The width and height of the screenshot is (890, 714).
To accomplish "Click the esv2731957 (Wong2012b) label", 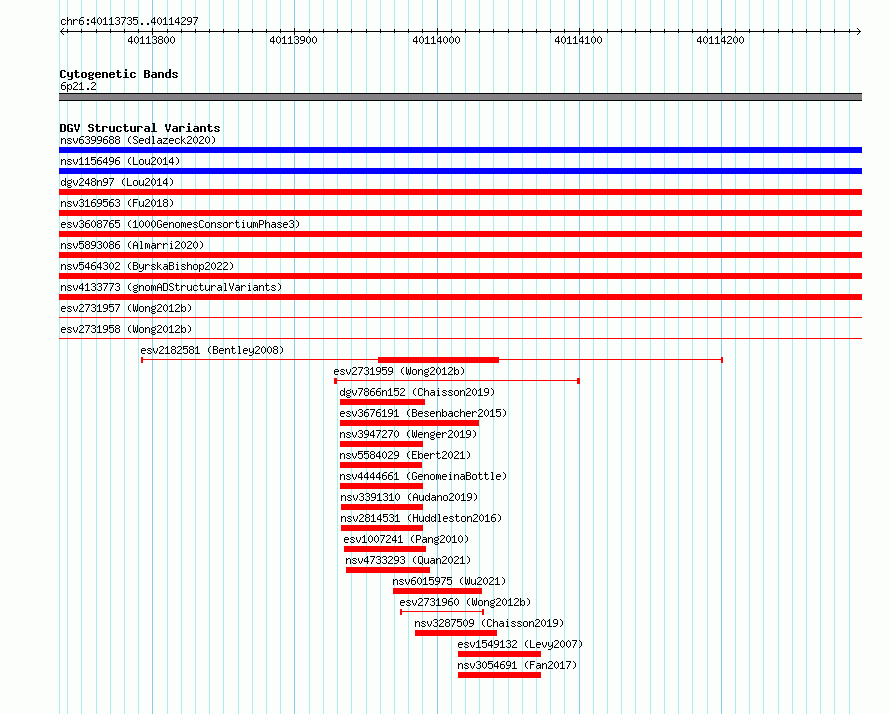I will coord(126,308).
